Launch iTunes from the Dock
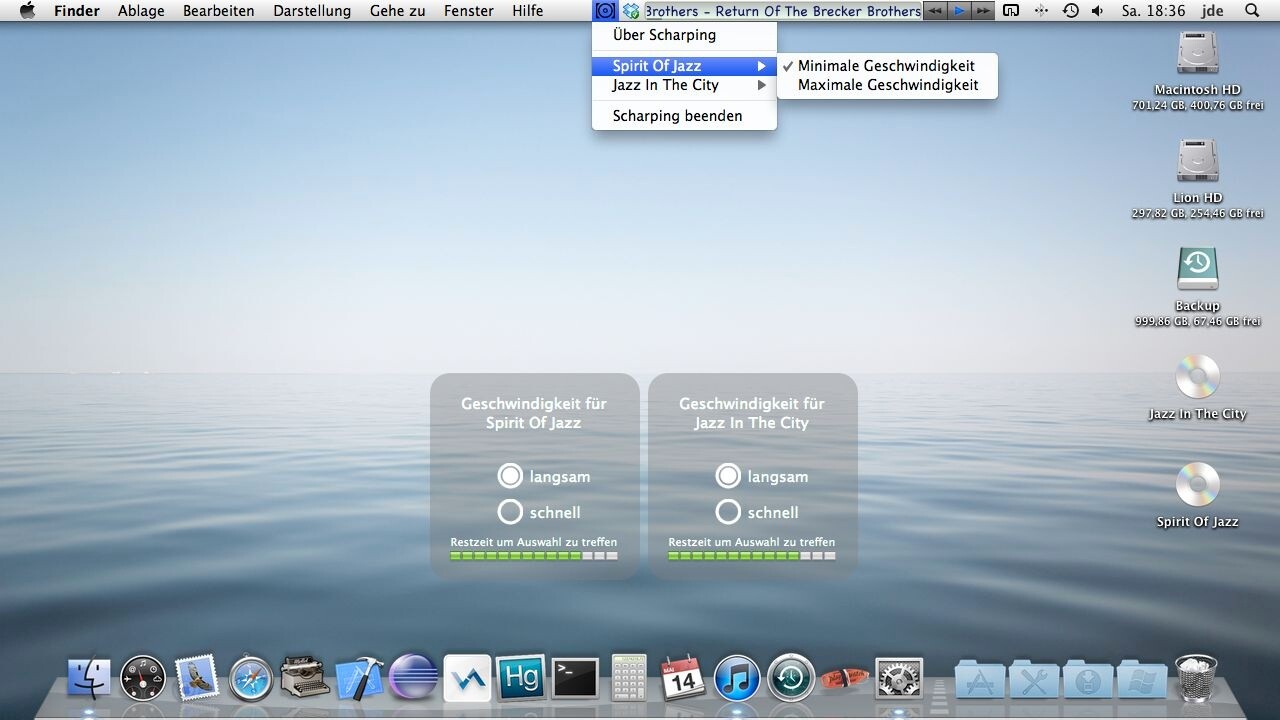1280x720 pixels. [x=737, y=678]
